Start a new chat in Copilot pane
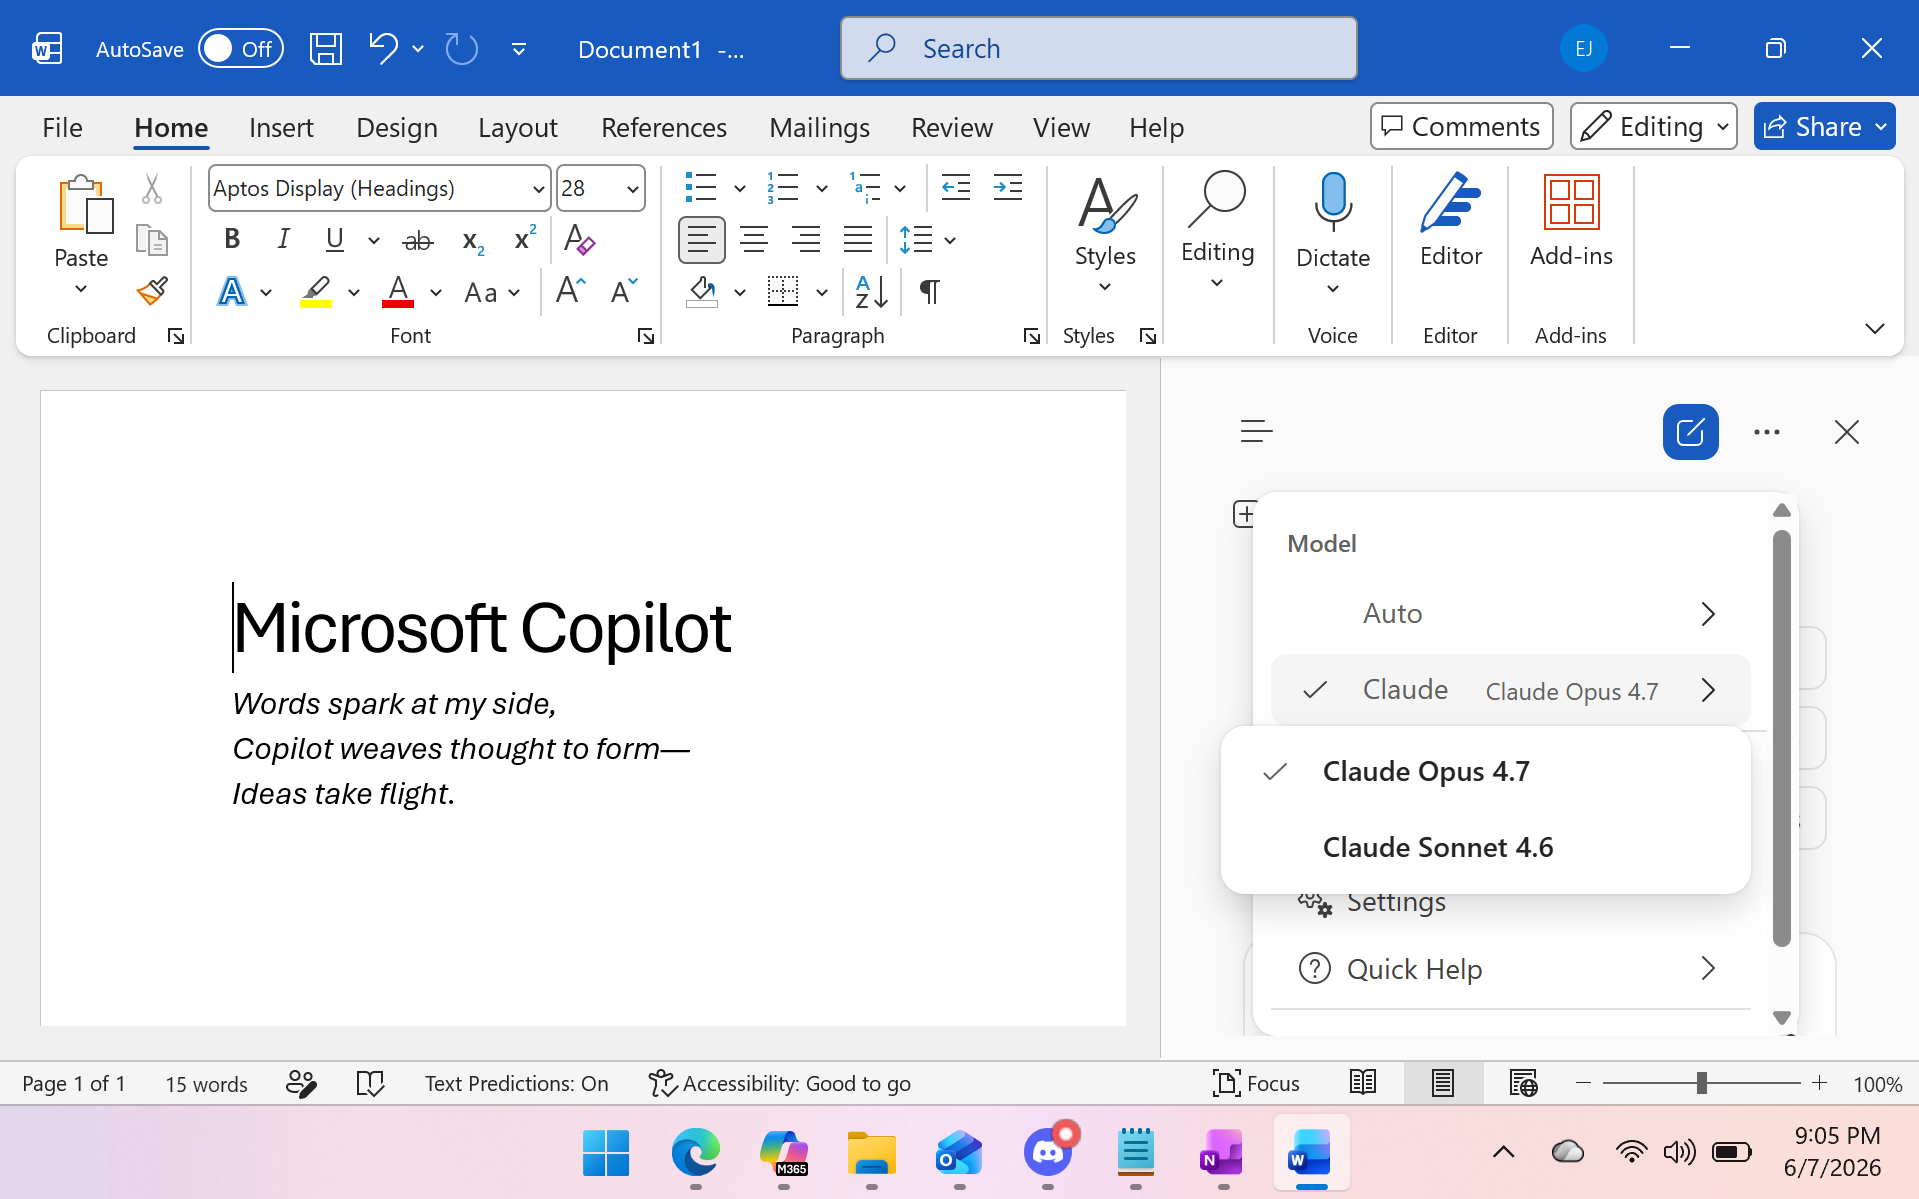 coord(1690,432)
